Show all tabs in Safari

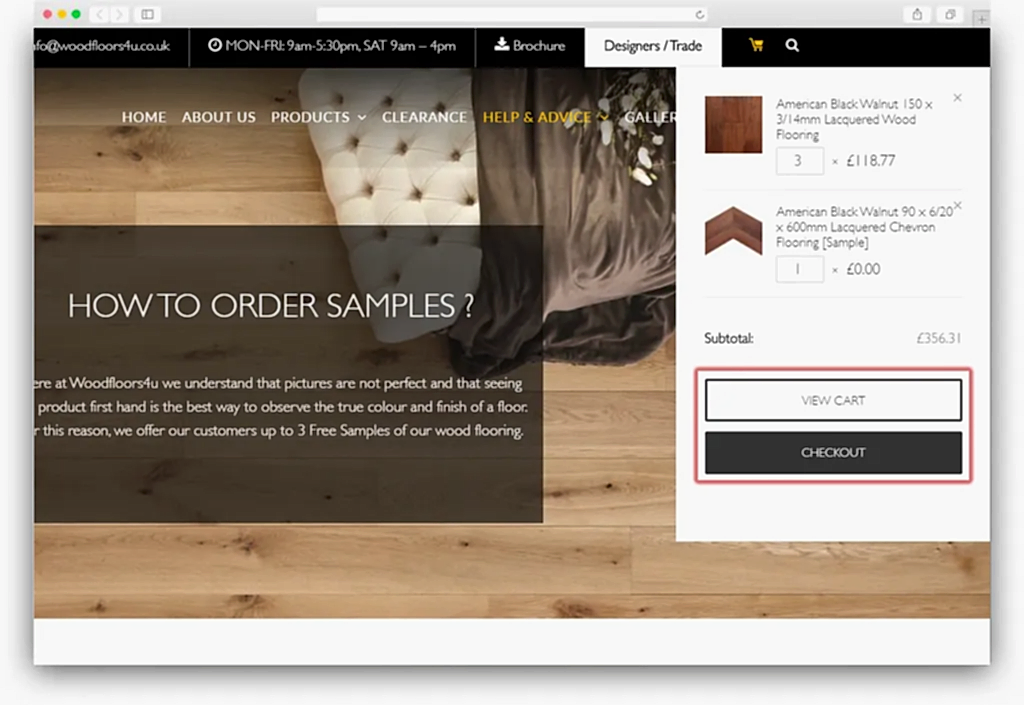coord(950,14)
